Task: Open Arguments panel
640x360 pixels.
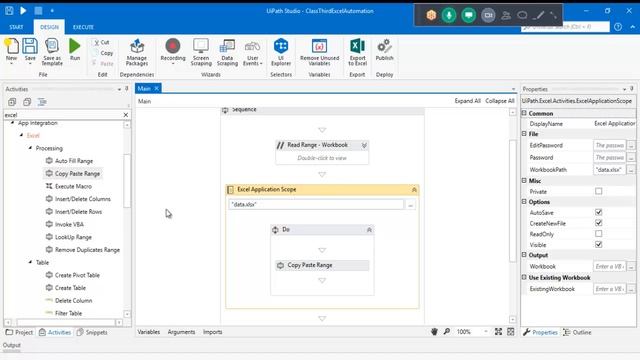Action: [x=181, y=332]
